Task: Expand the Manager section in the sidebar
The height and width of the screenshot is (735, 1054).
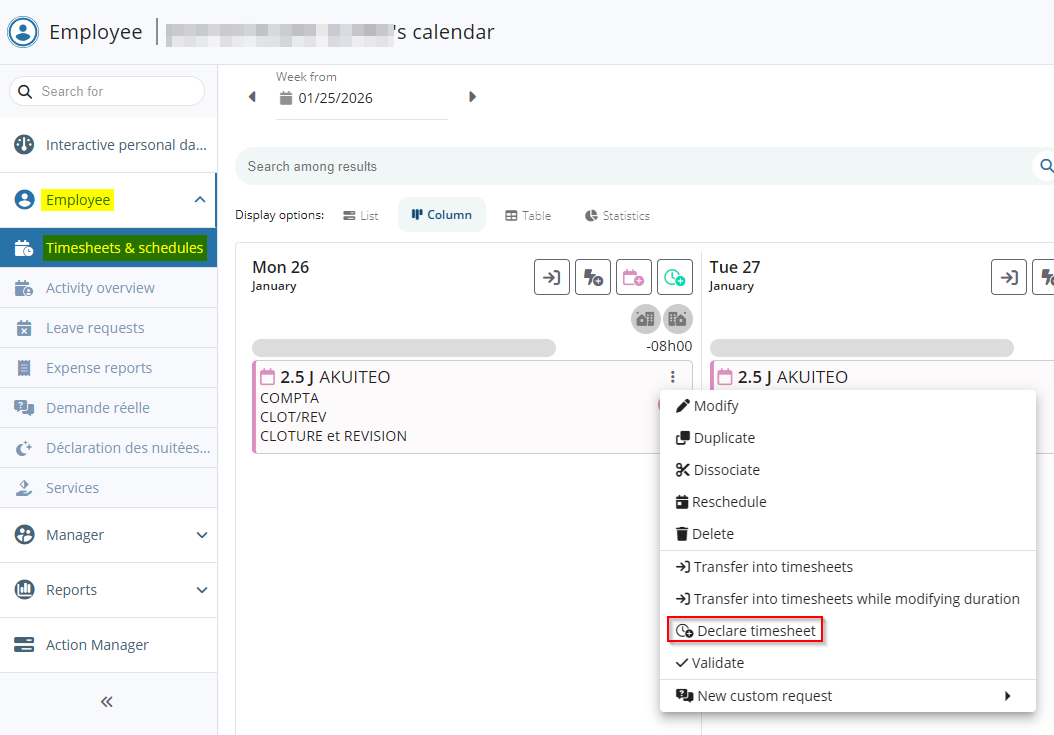Action: click(201, 535)
